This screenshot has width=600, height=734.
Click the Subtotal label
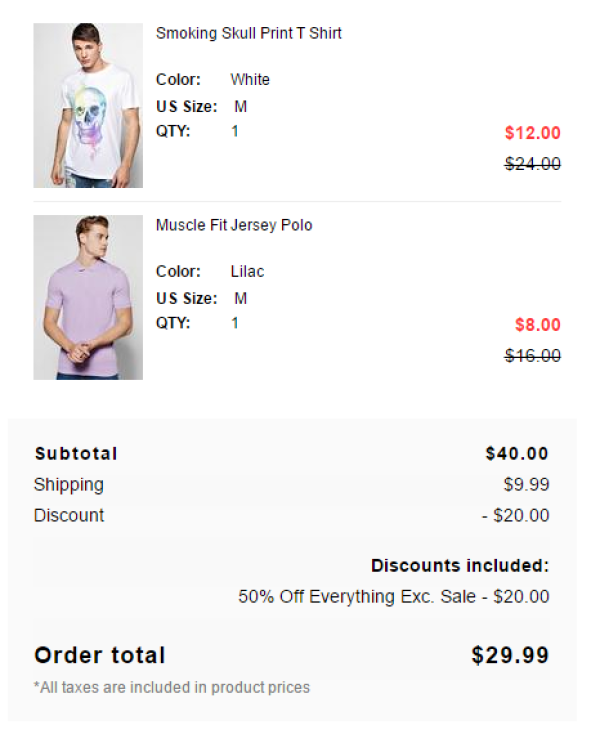(76, 454)
